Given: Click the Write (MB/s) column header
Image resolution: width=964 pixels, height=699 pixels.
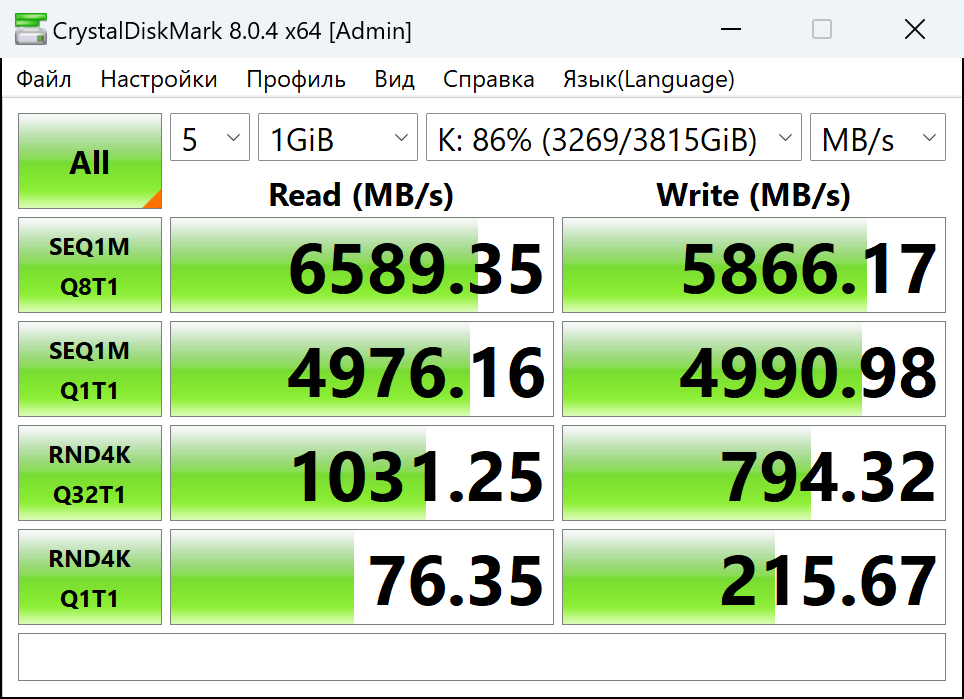Looking at the screenshot, I should tap(754, 195).
